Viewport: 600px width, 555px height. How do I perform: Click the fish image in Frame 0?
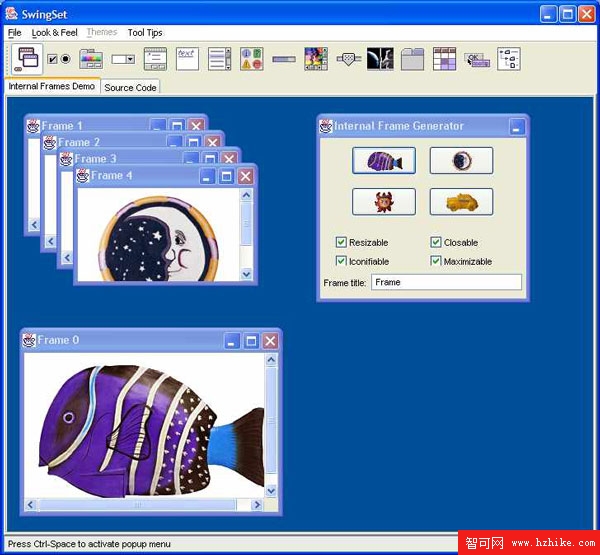(152, 431)
